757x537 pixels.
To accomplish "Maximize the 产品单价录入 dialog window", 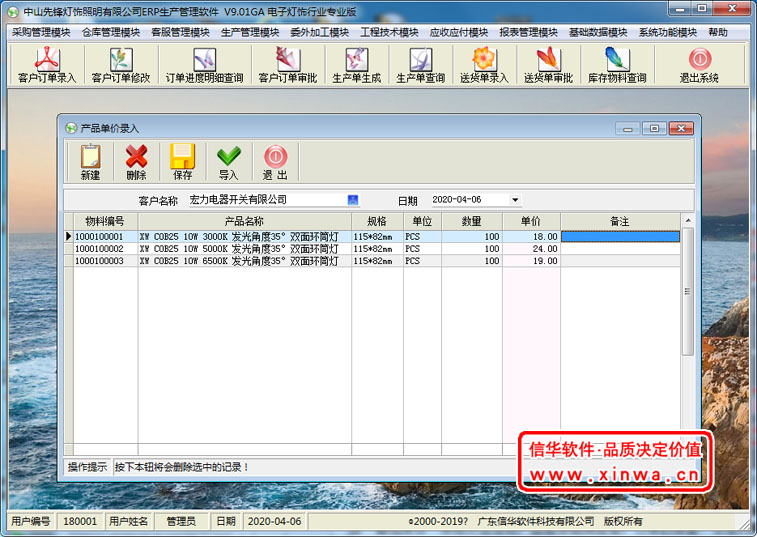I will click(655, 128).
